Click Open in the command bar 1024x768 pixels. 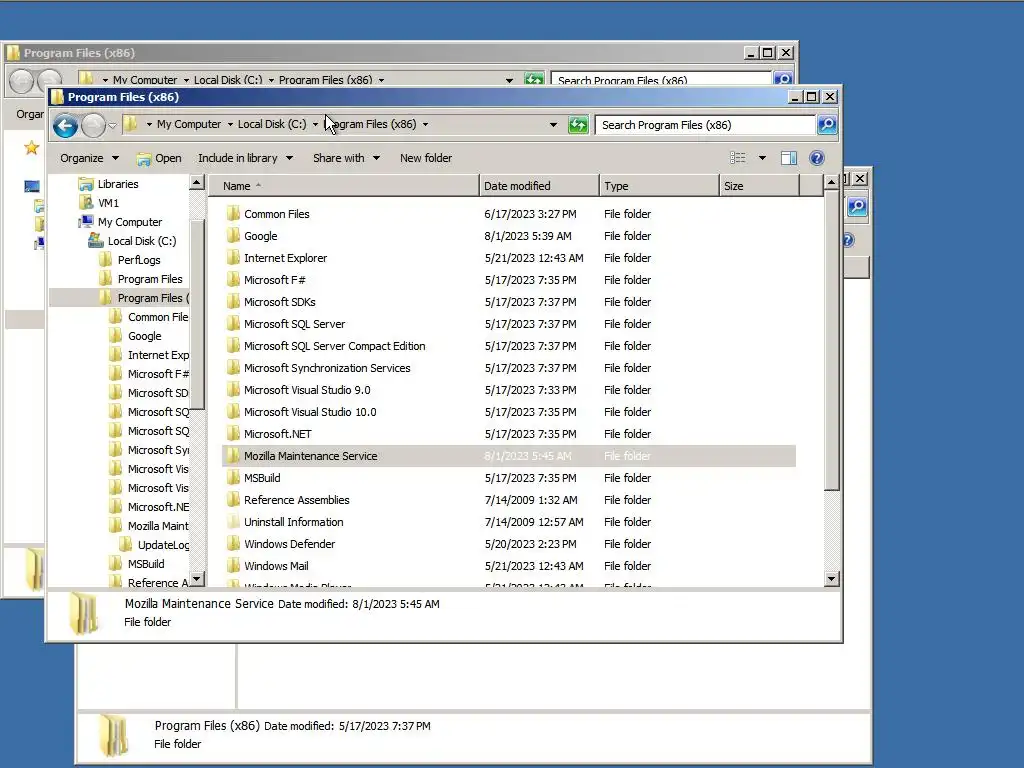click(159, 158)
